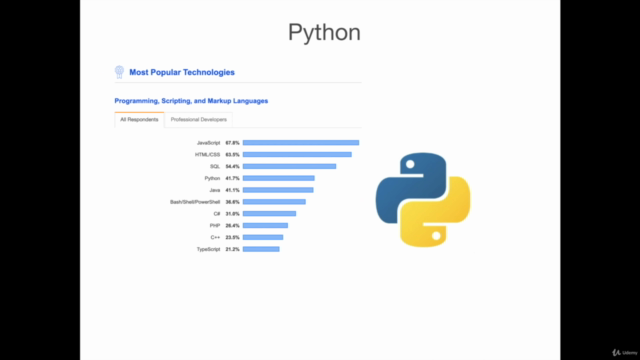This screenshot has height=360, width=640.
Task: Click the award ribbon icon beside Most Popular Technologies
Action: [119, 72]
